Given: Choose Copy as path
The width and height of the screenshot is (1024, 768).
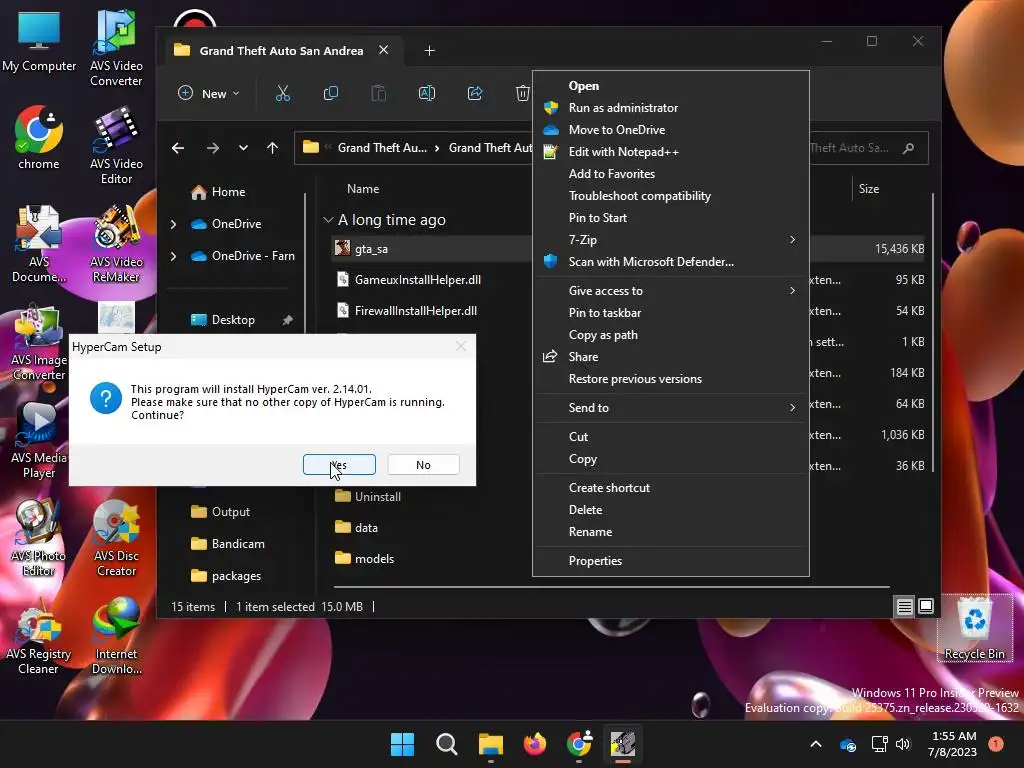Looking at the screenshot, I should [x=671, y=335].
